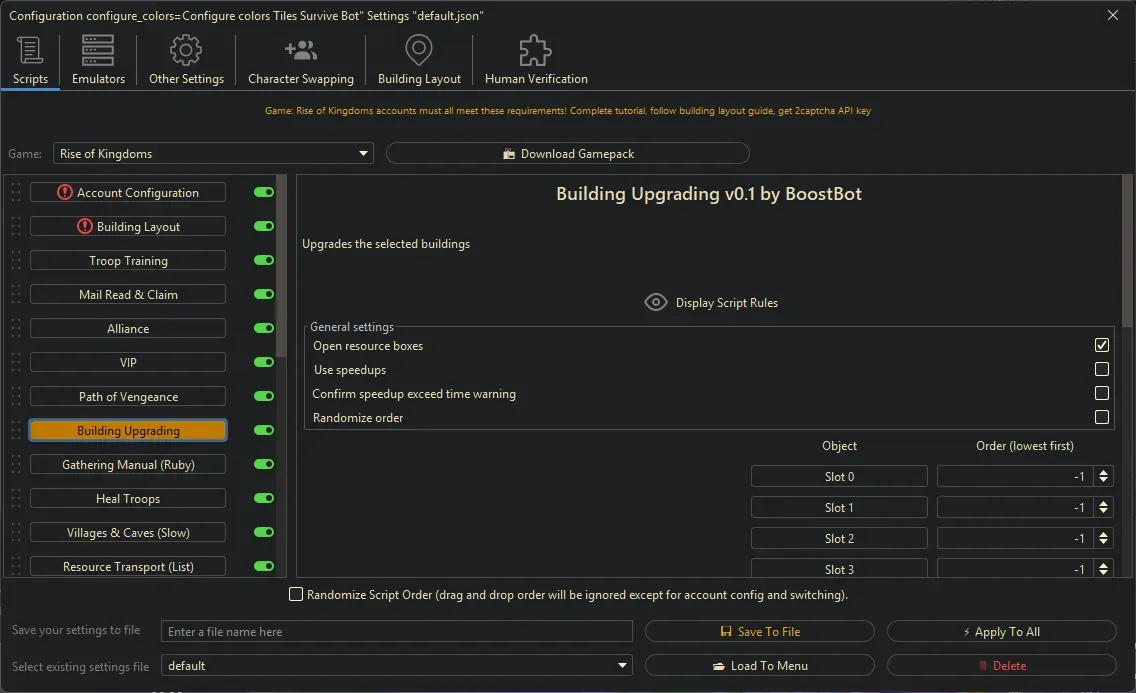Select the Building Layout pin icon
The image size is (1136, 693).
pyautogui.click(x=418, y=51)
